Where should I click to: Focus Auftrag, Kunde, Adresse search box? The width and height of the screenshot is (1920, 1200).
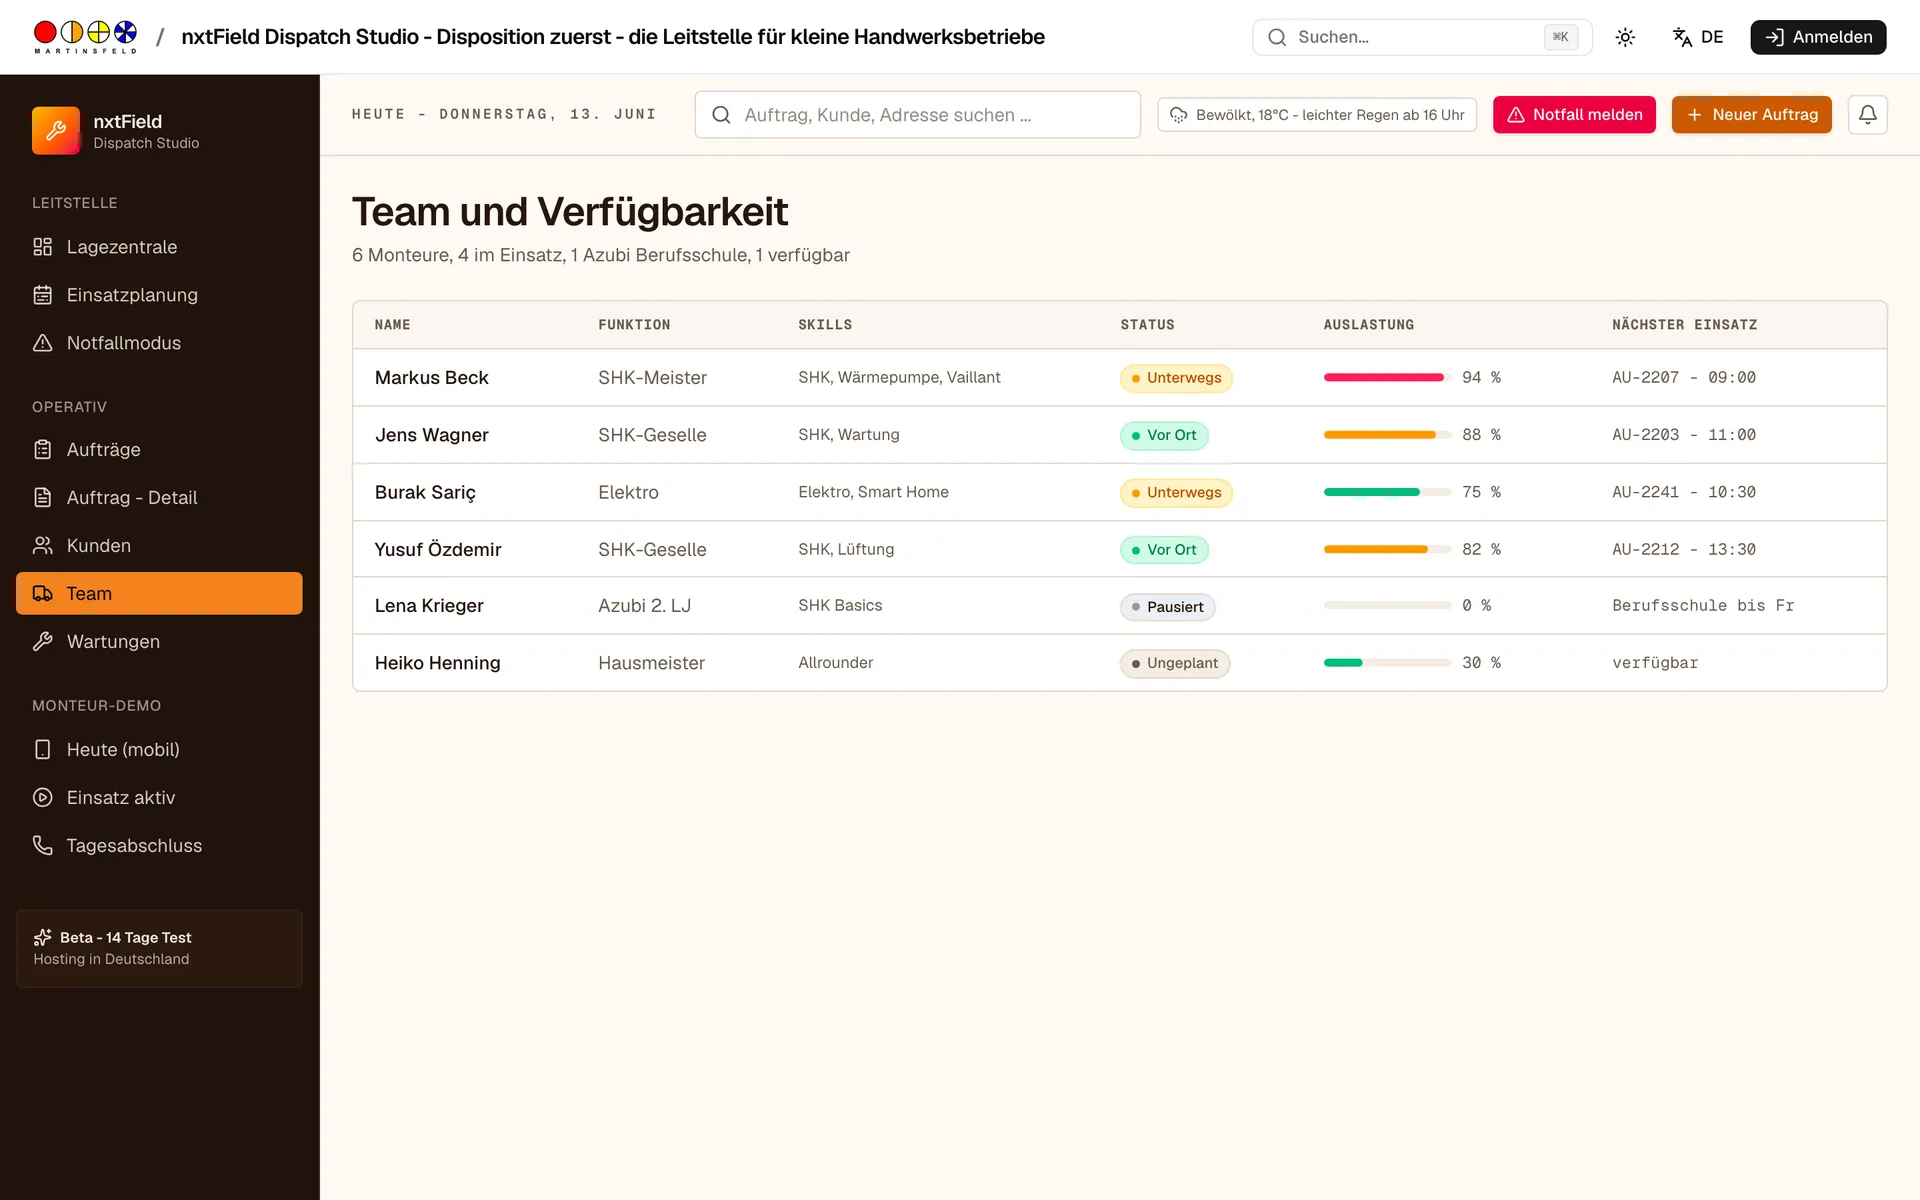(x=917, y=115)
